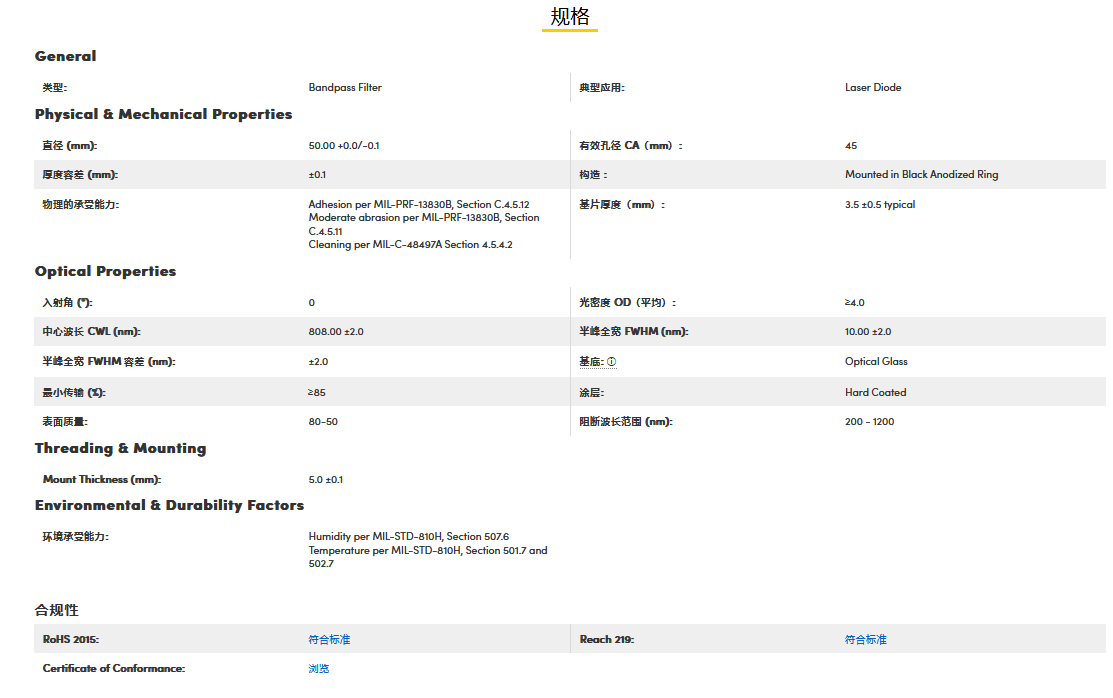This screenshot has width=1113, height=698.
Task: Click the optical density value ≥4.0
Action: pyautogui.click(x=855, y=302)
